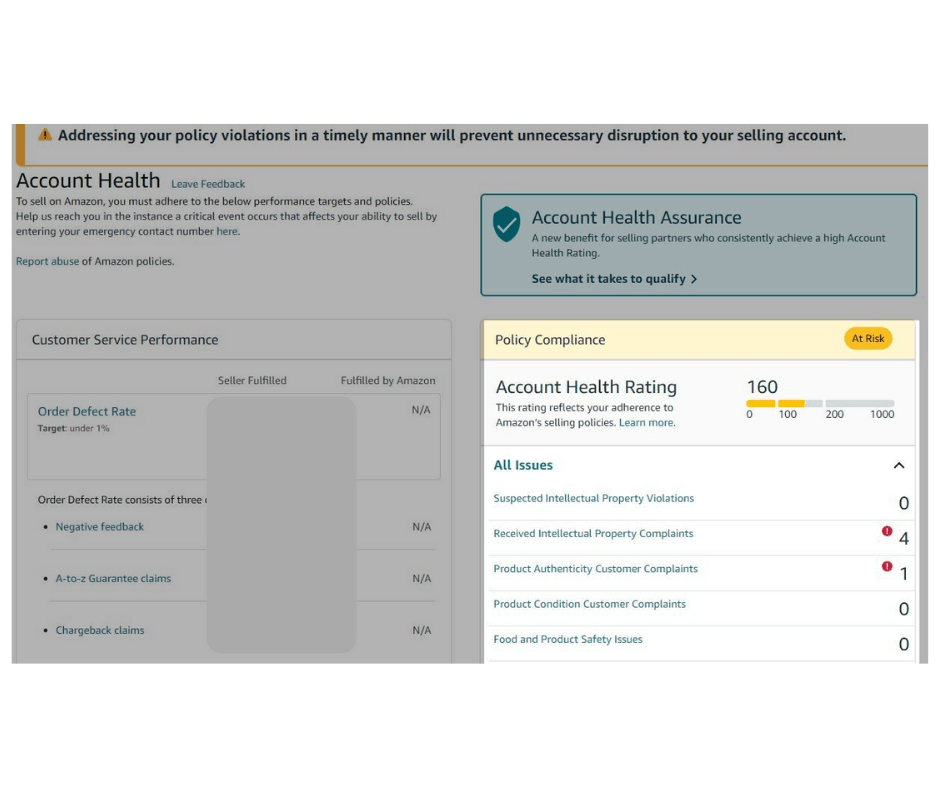Screen dimensions: 940x788
Task: Open Food and Product Safety Issues
Action: pos(568,640)
